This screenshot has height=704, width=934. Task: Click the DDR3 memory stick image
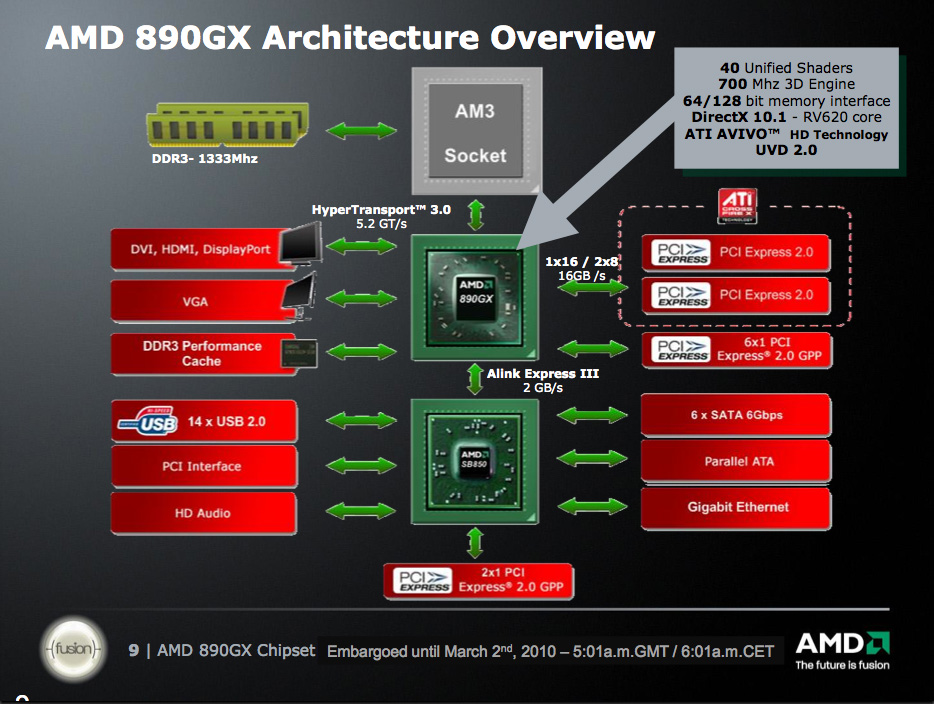(228, 125)
